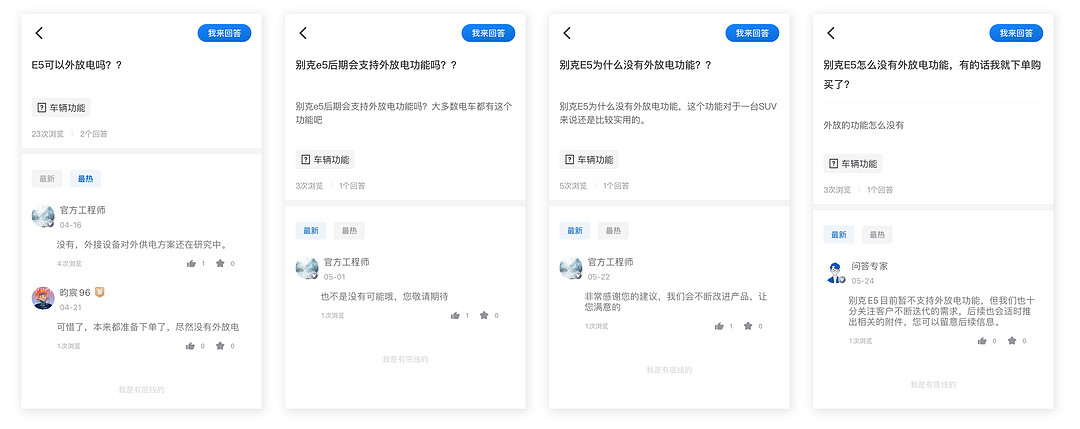Open 官方工程师 avatar dated 05-22
The height and width of the screenshot is (429, 1080).
point(571,269)
